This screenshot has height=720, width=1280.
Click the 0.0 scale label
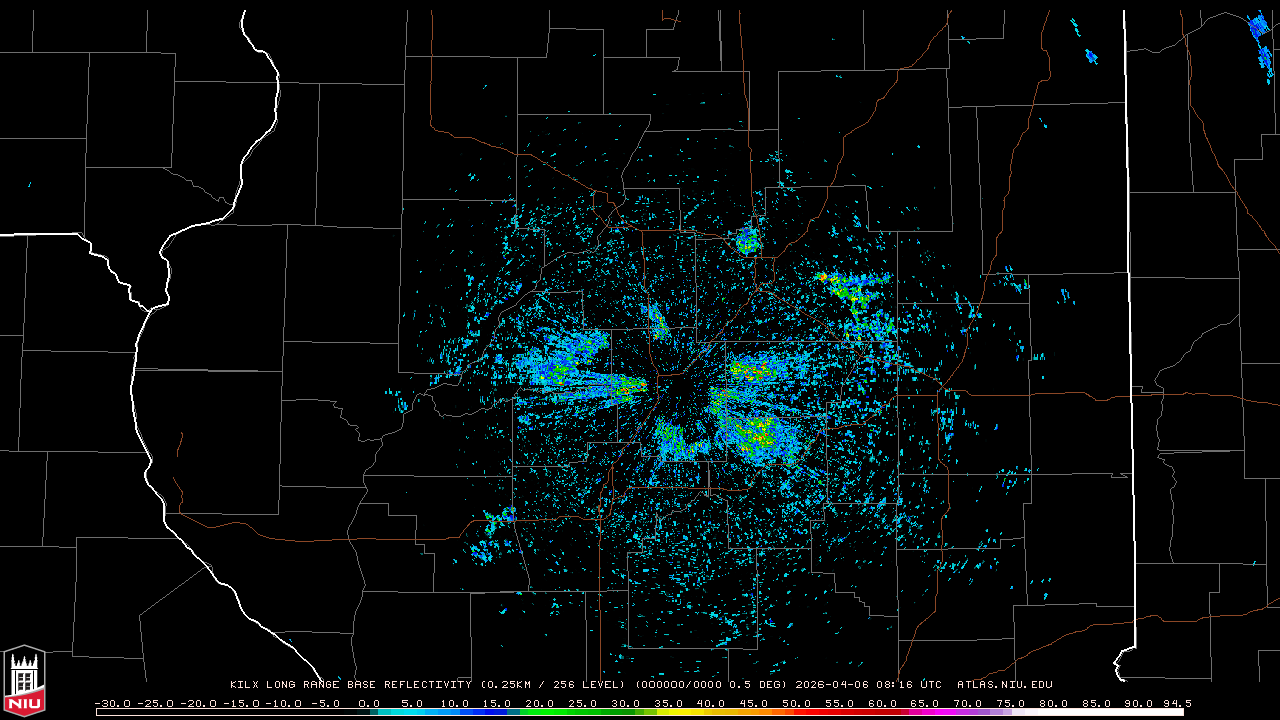pos(369,704)
